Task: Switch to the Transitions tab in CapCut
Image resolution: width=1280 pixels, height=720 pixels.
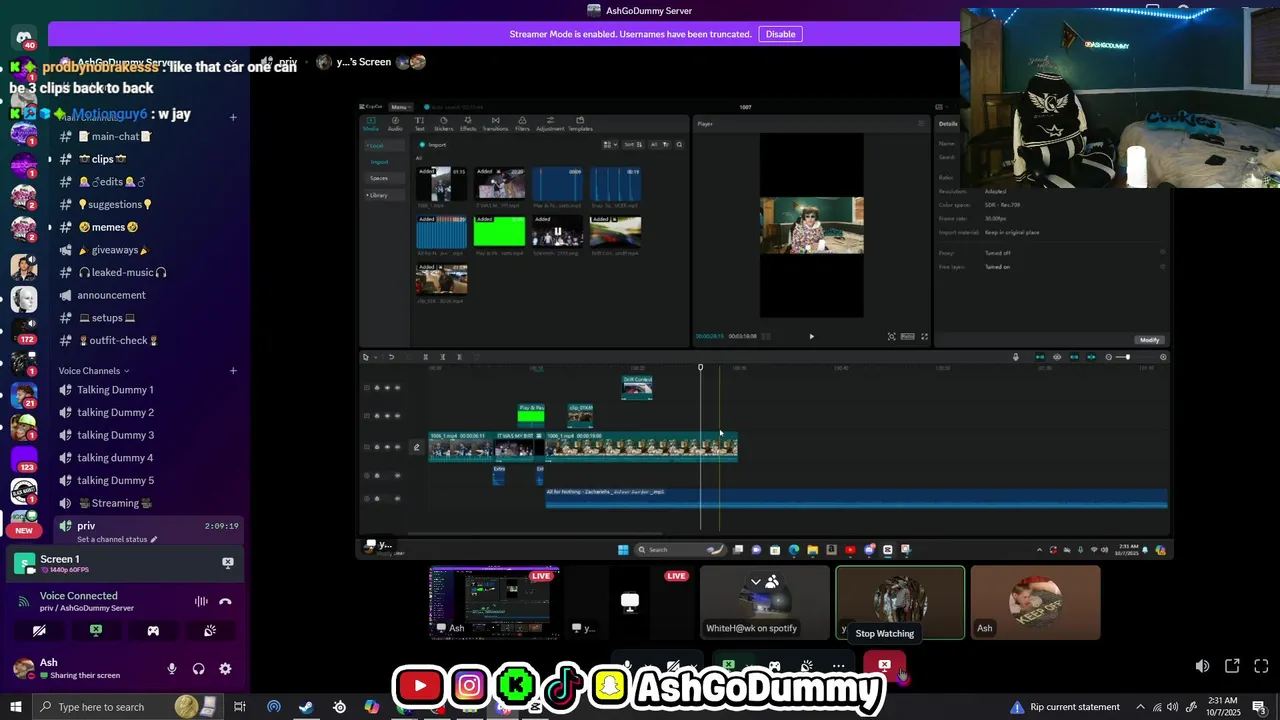Action: (x=495, y=124)
